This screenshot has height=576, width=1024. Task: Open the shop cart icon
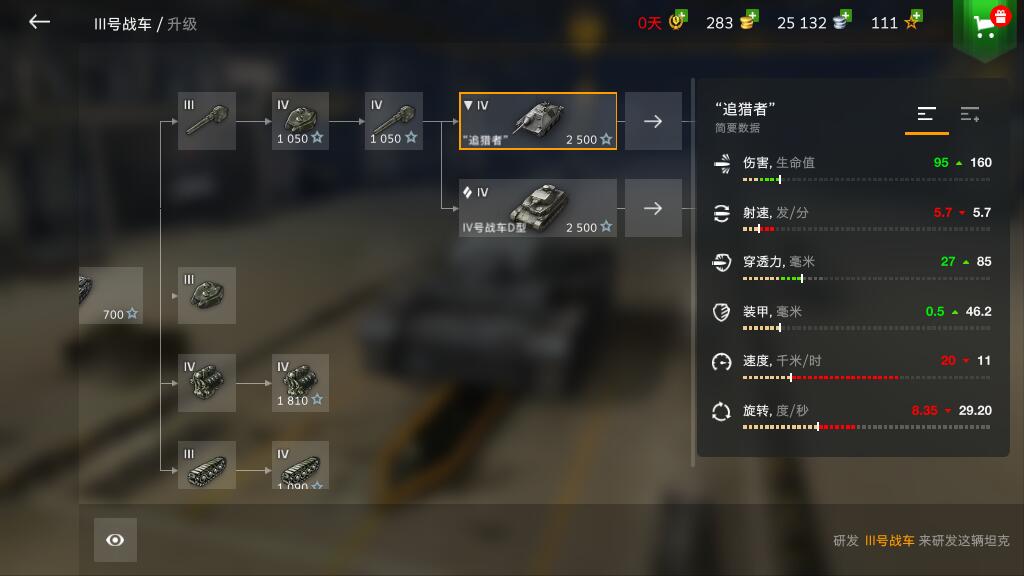click(985, 26)
